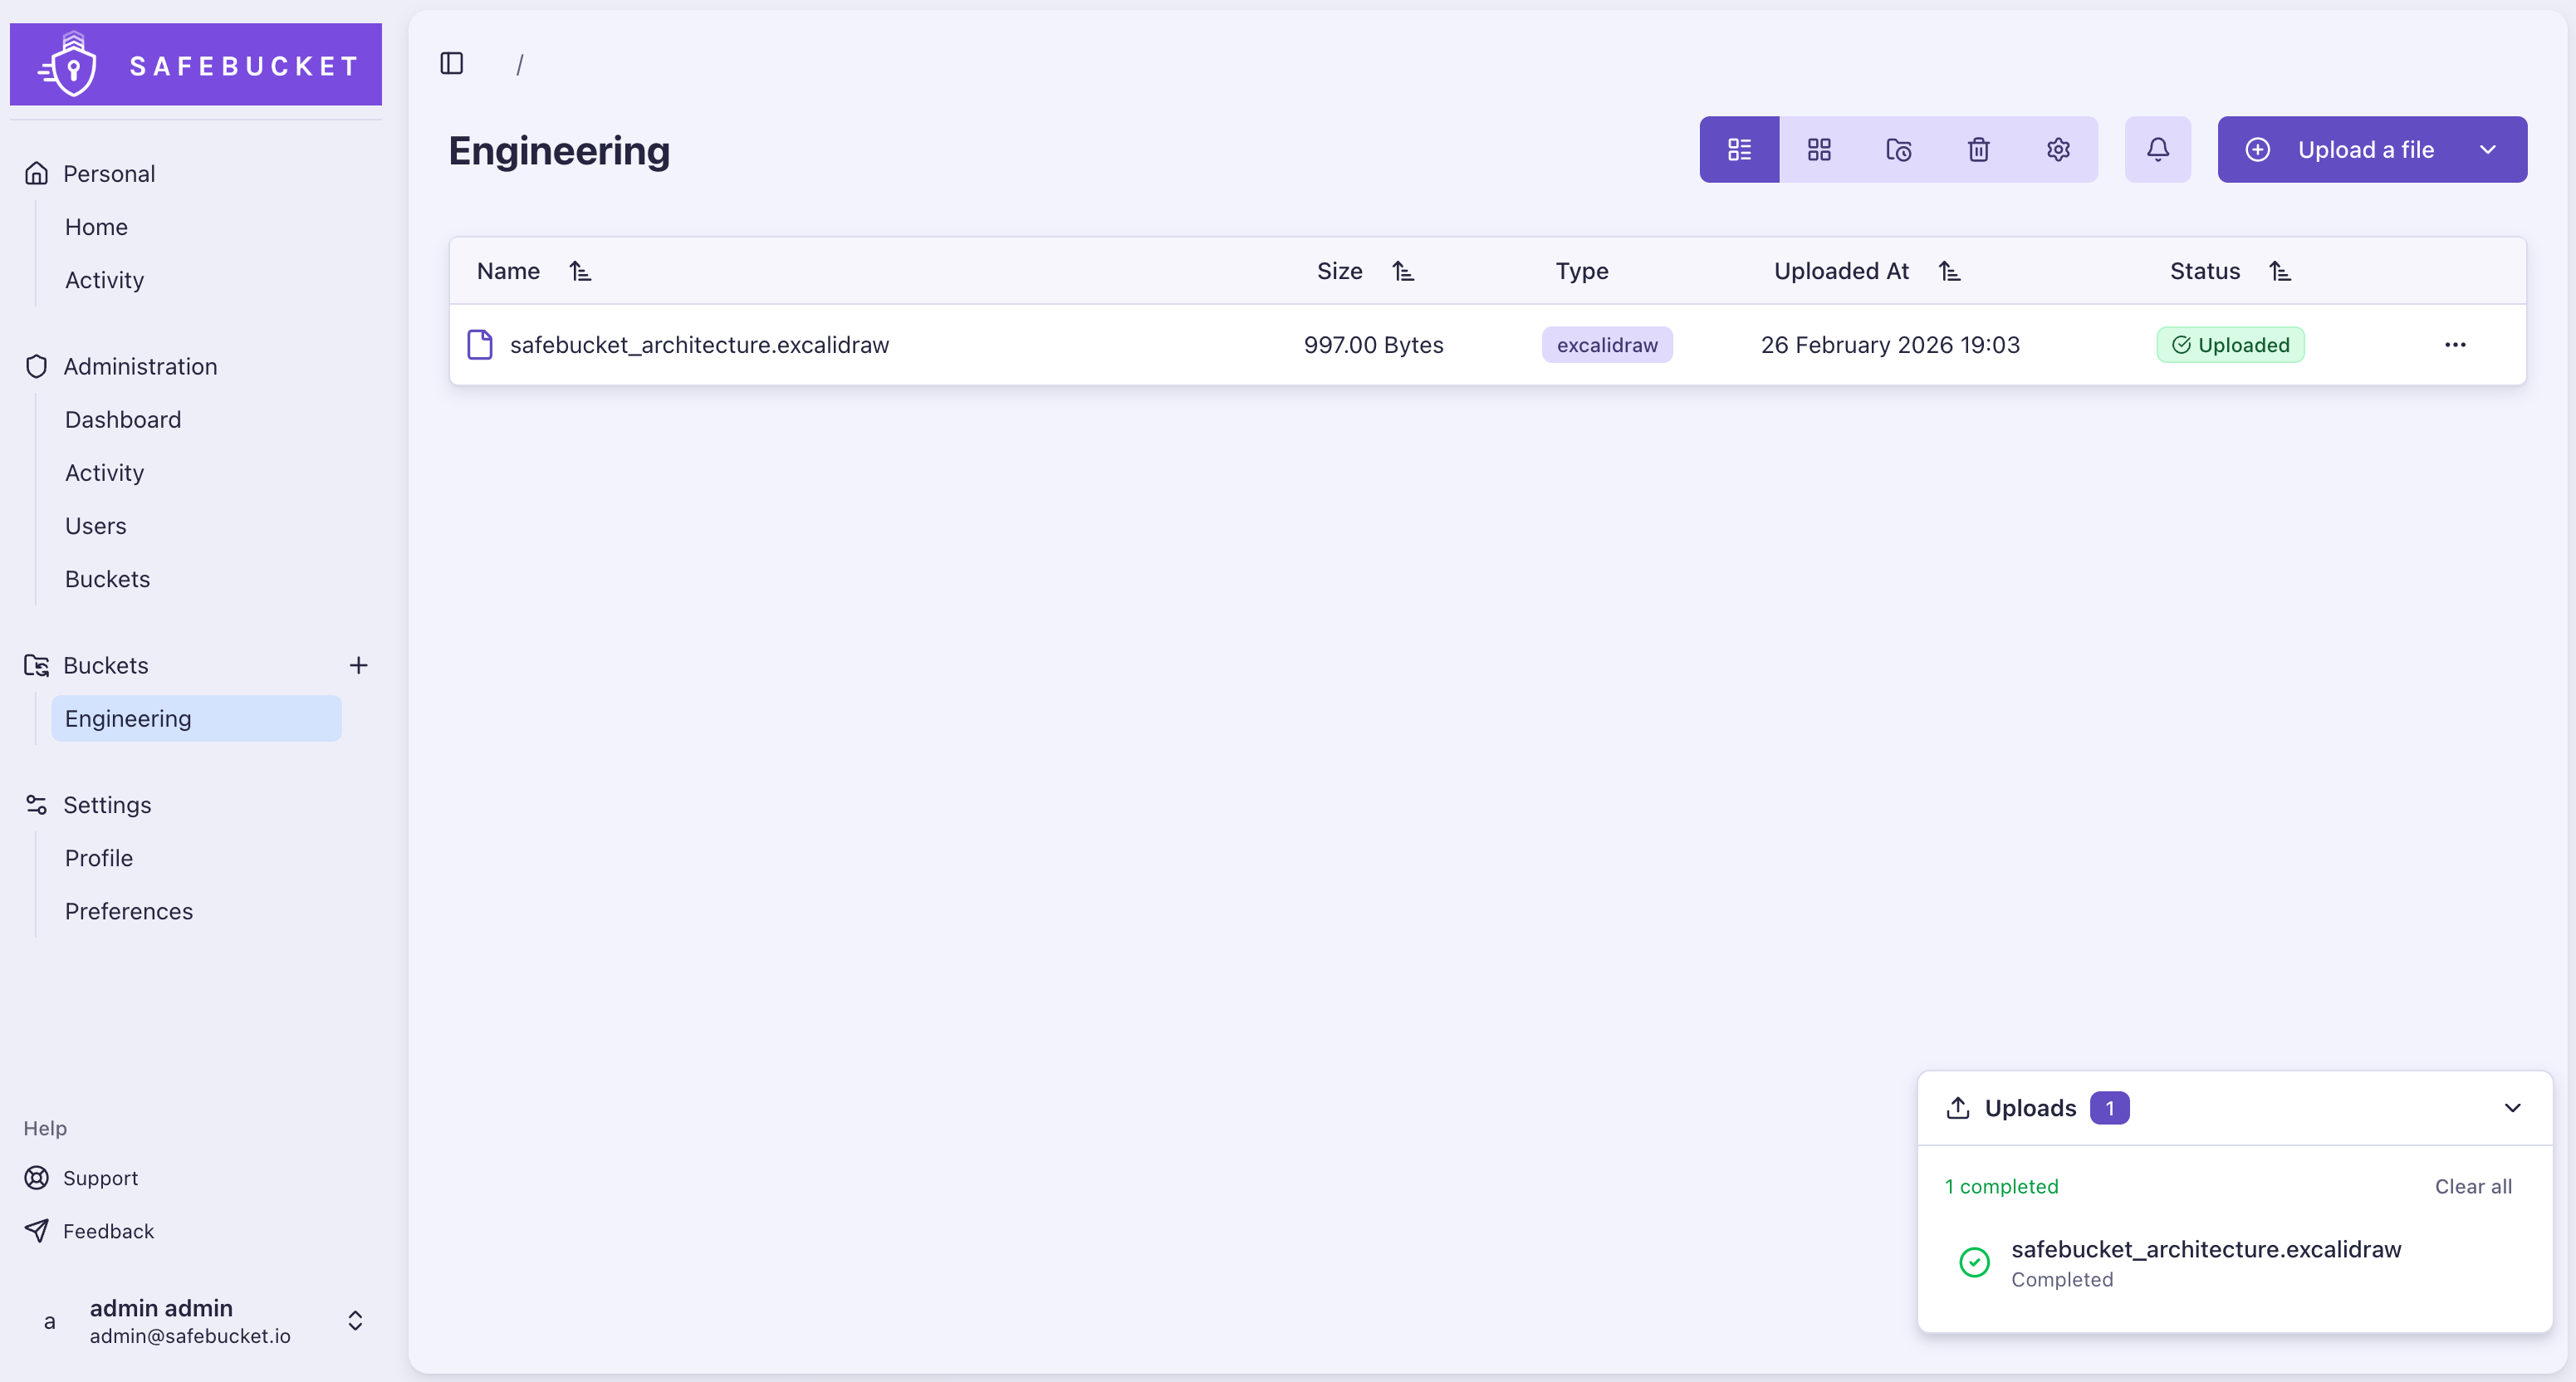Toggle the sidebar panel

pos(452,64)
